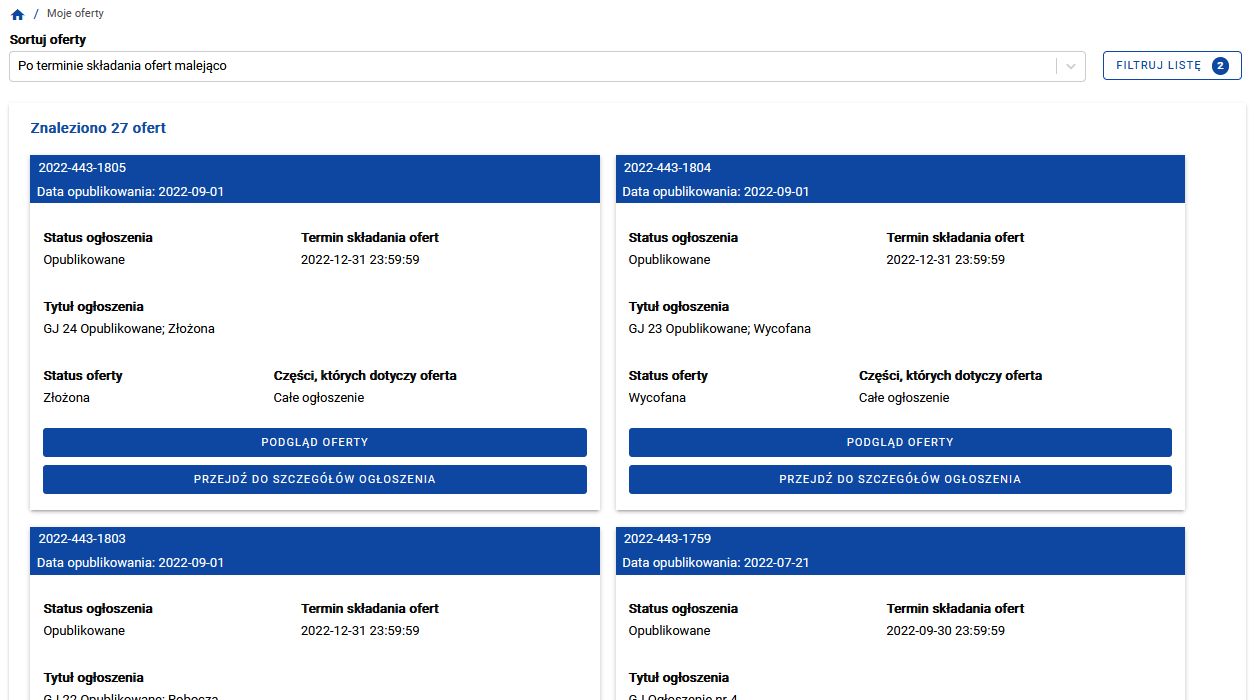Go to announcement details for 2022-443-1804

(899, 479)
